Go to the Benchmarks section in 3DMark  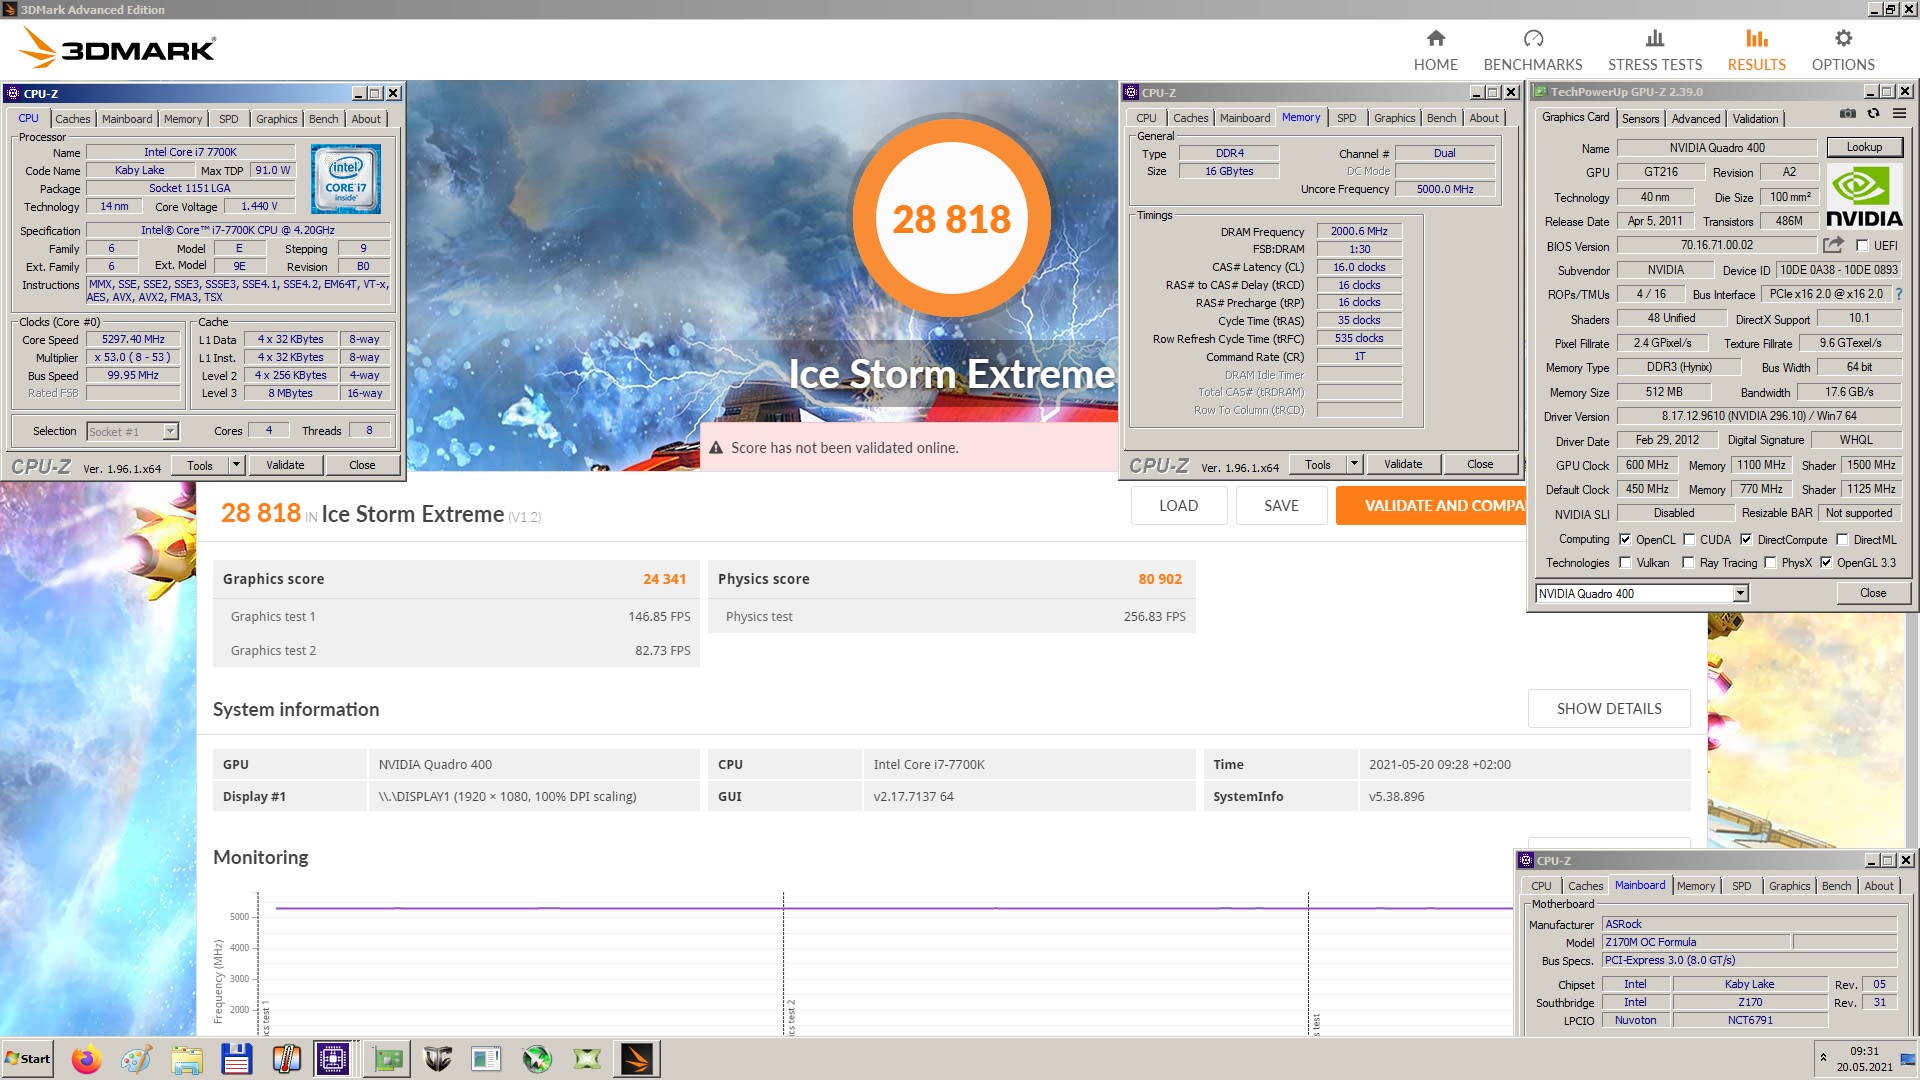pyautogui.click(x=1532, y=50)
